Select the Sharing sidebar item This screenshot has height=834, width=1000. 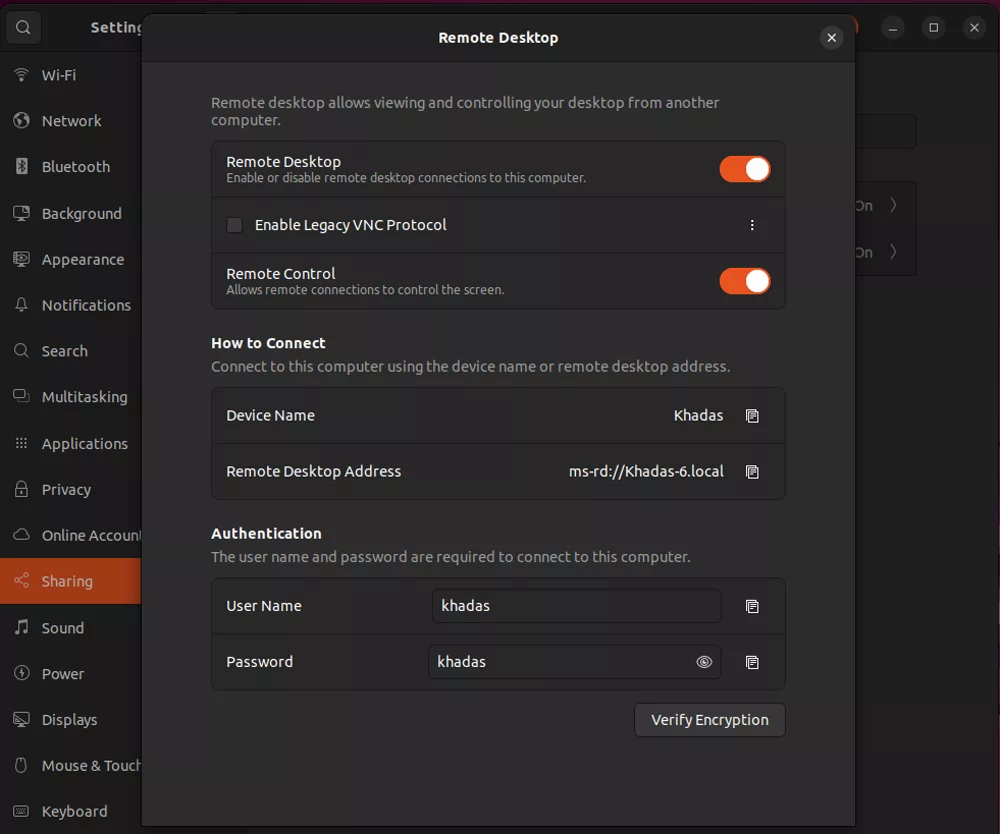click(x=71, y=582)
